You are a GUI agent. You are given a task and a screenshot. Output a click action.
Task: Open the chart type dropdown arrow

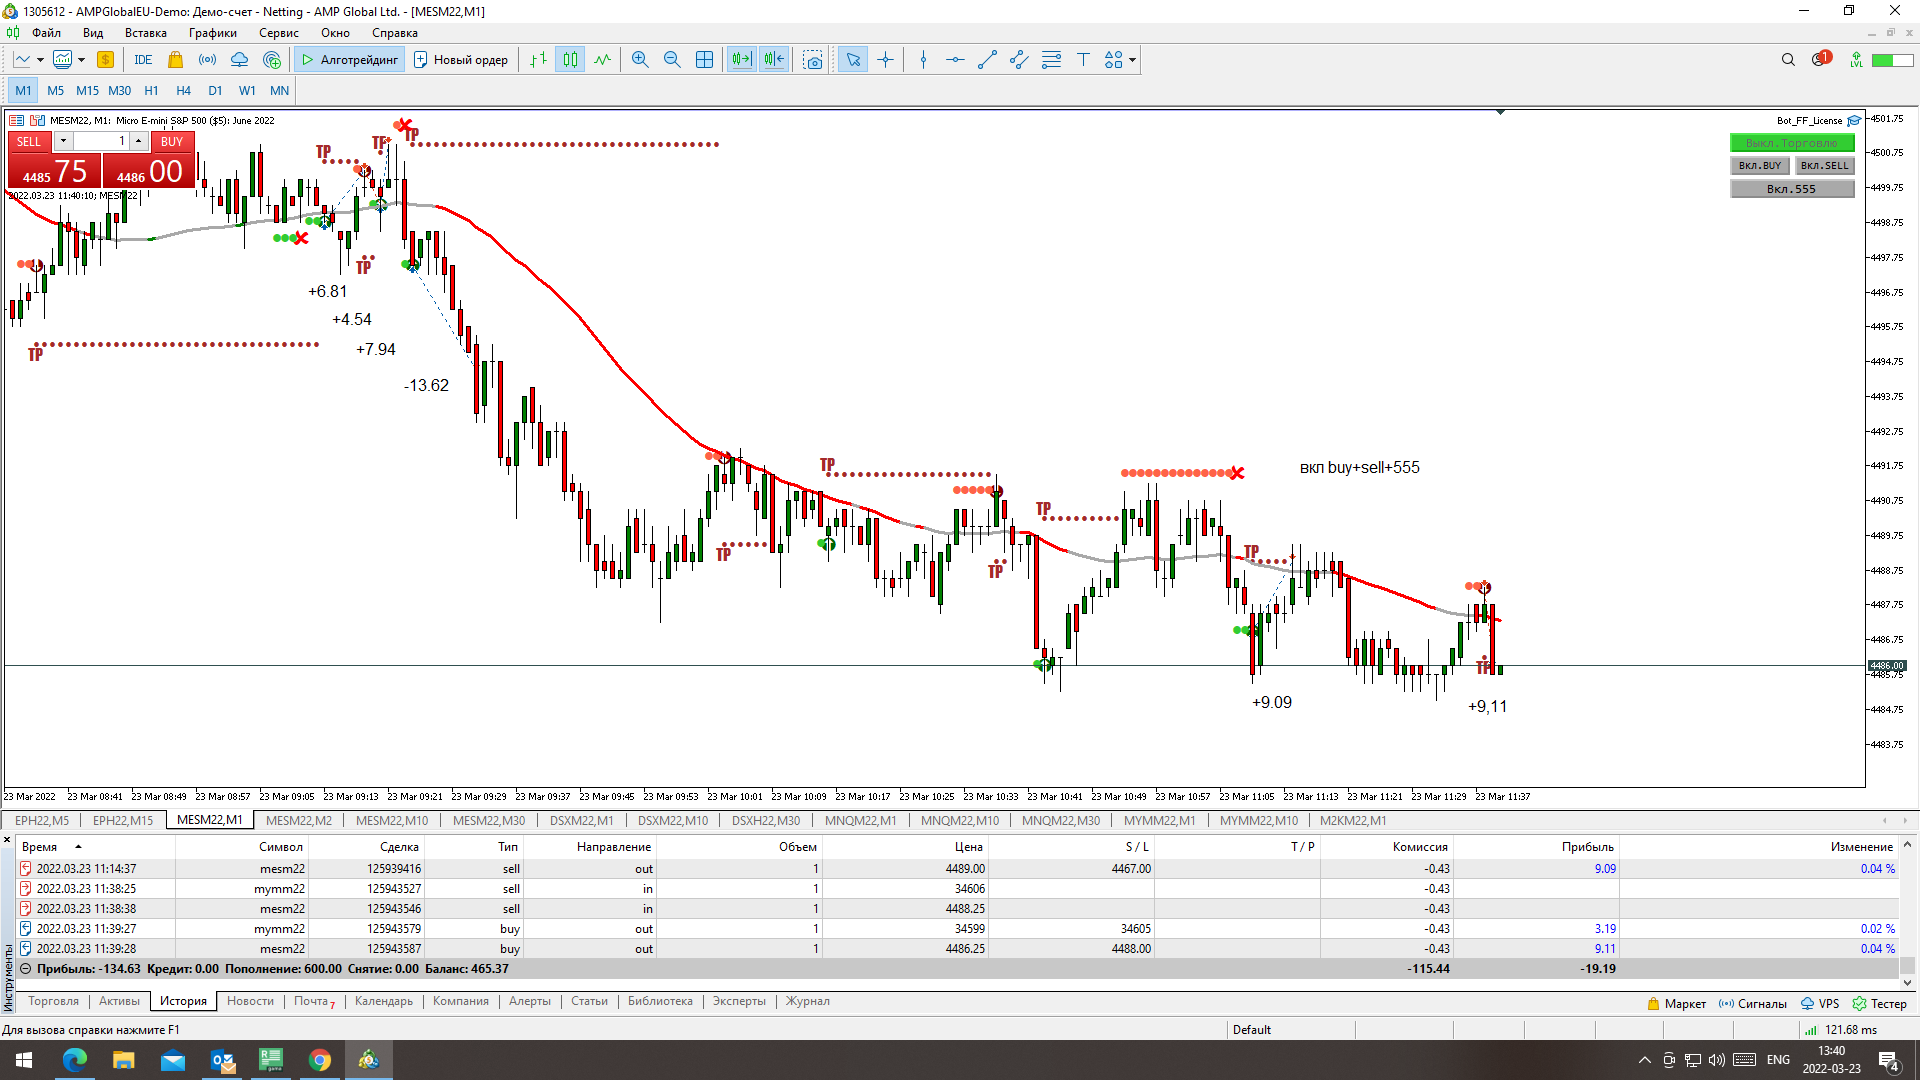40,60
